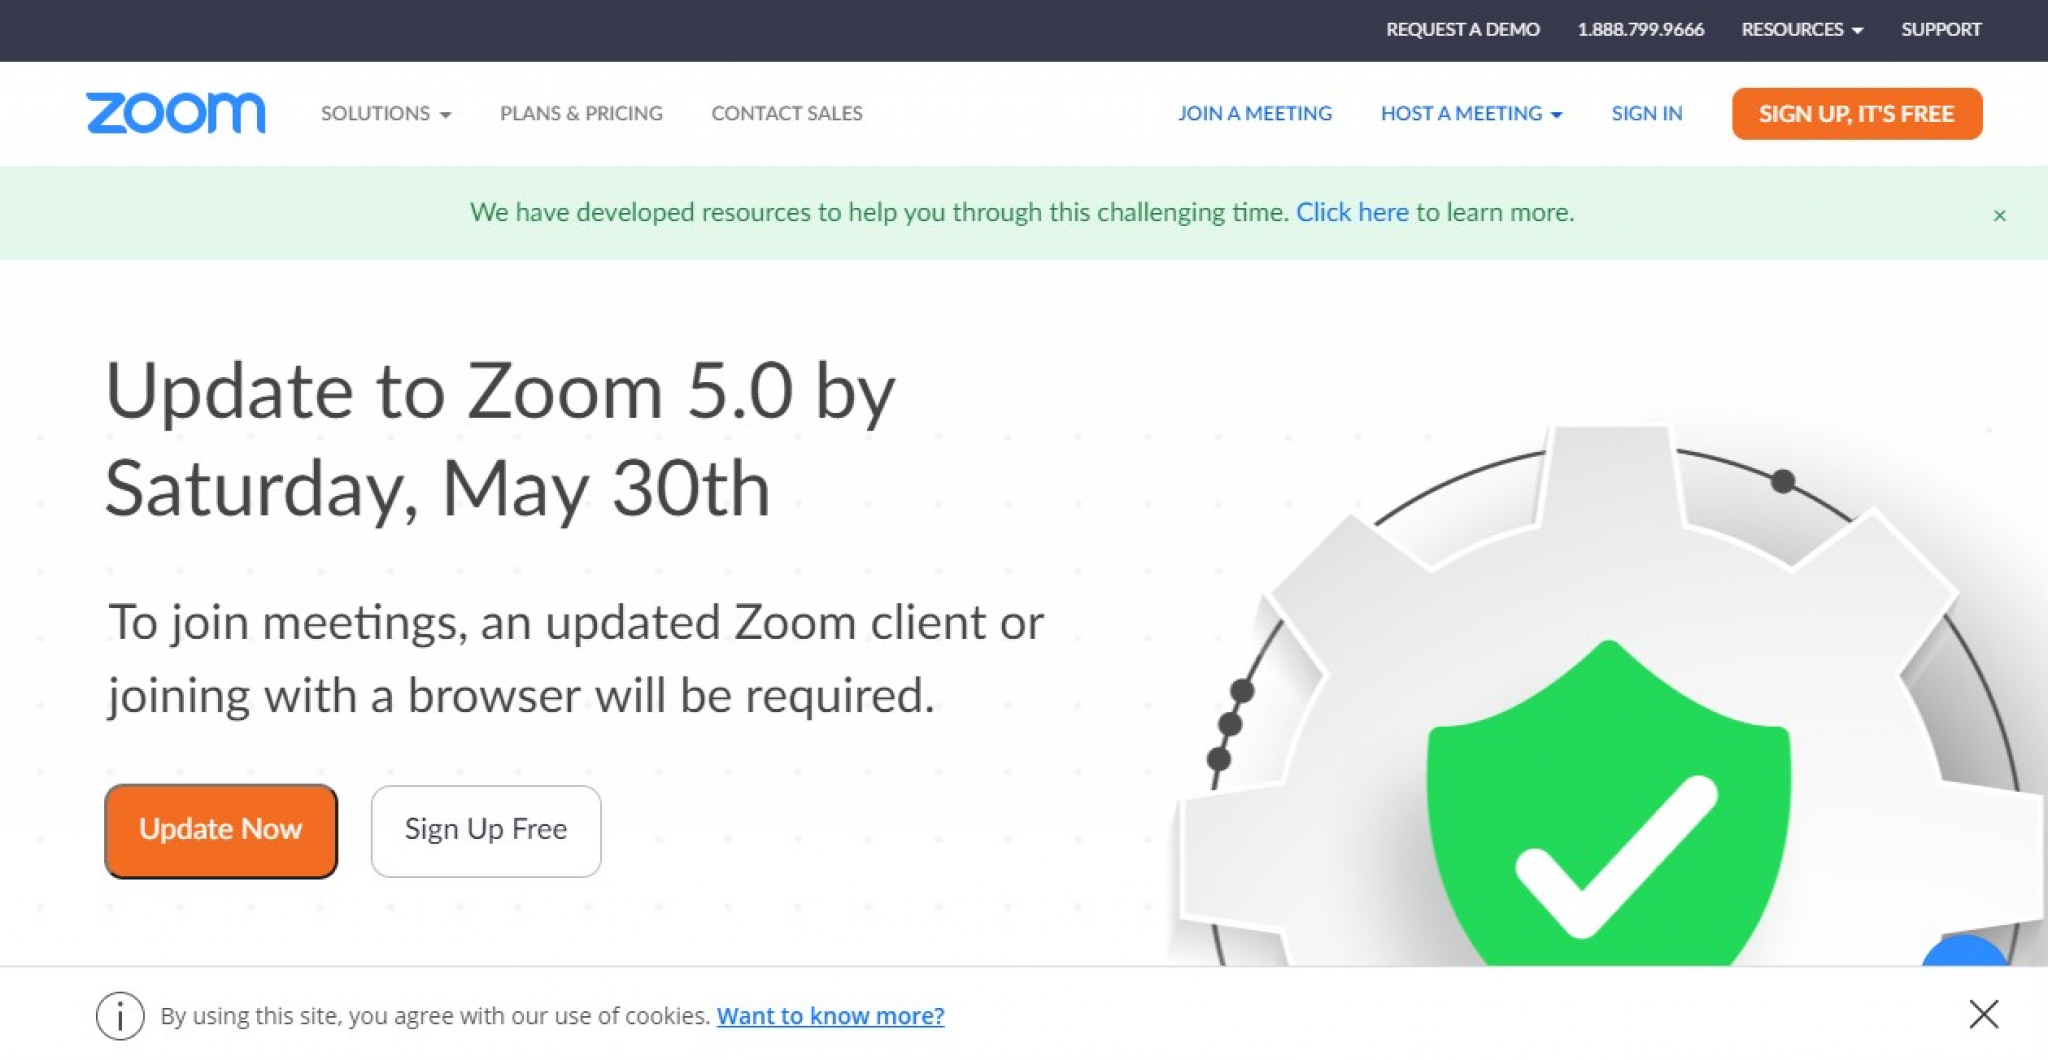Click Sign In
Viewport: 2048px width, 1060px height.
pos(1646,113)
